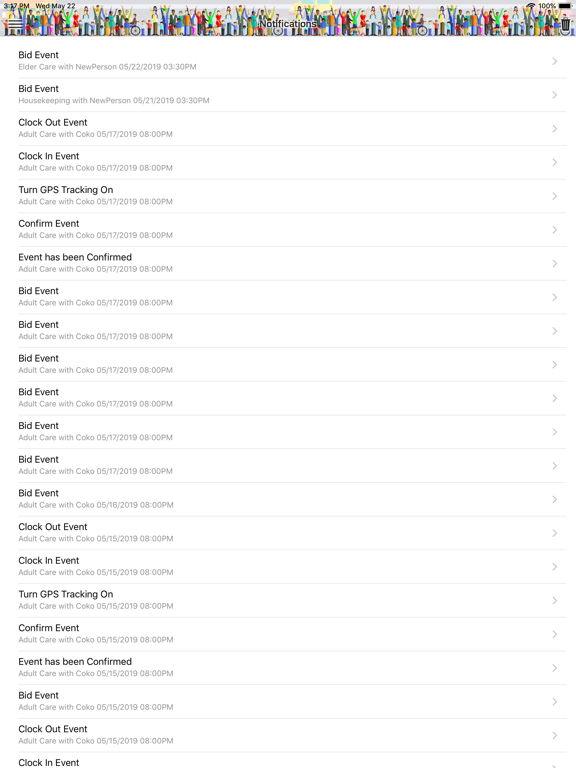Tap the trash can delete icon
This screenshot has height=768, width=576.
(x=565, y=24)
